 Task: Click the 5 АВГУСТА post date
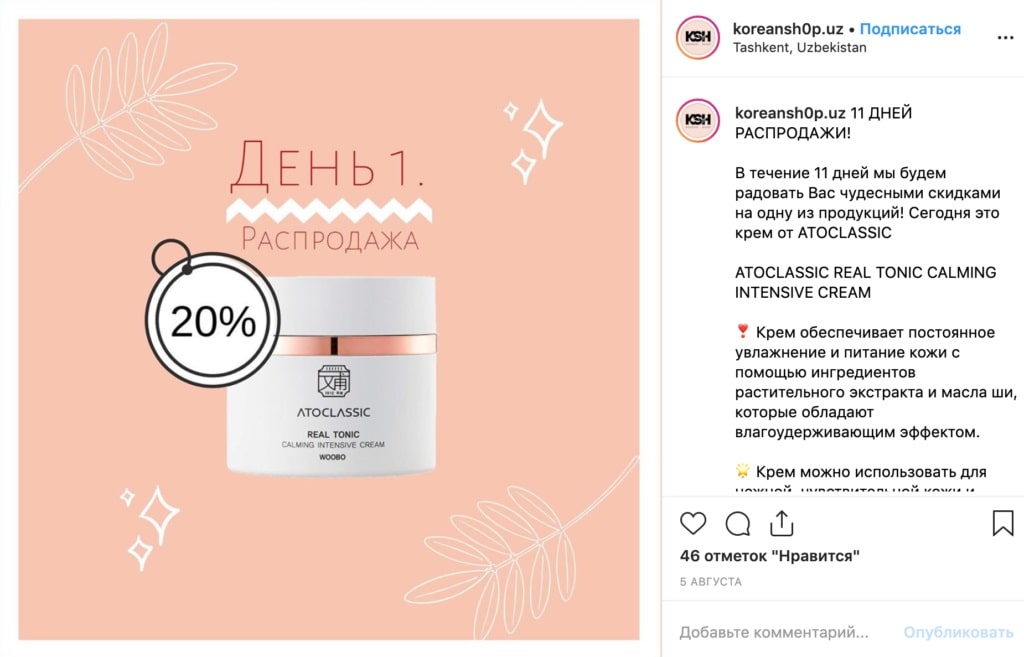[711, 582]
